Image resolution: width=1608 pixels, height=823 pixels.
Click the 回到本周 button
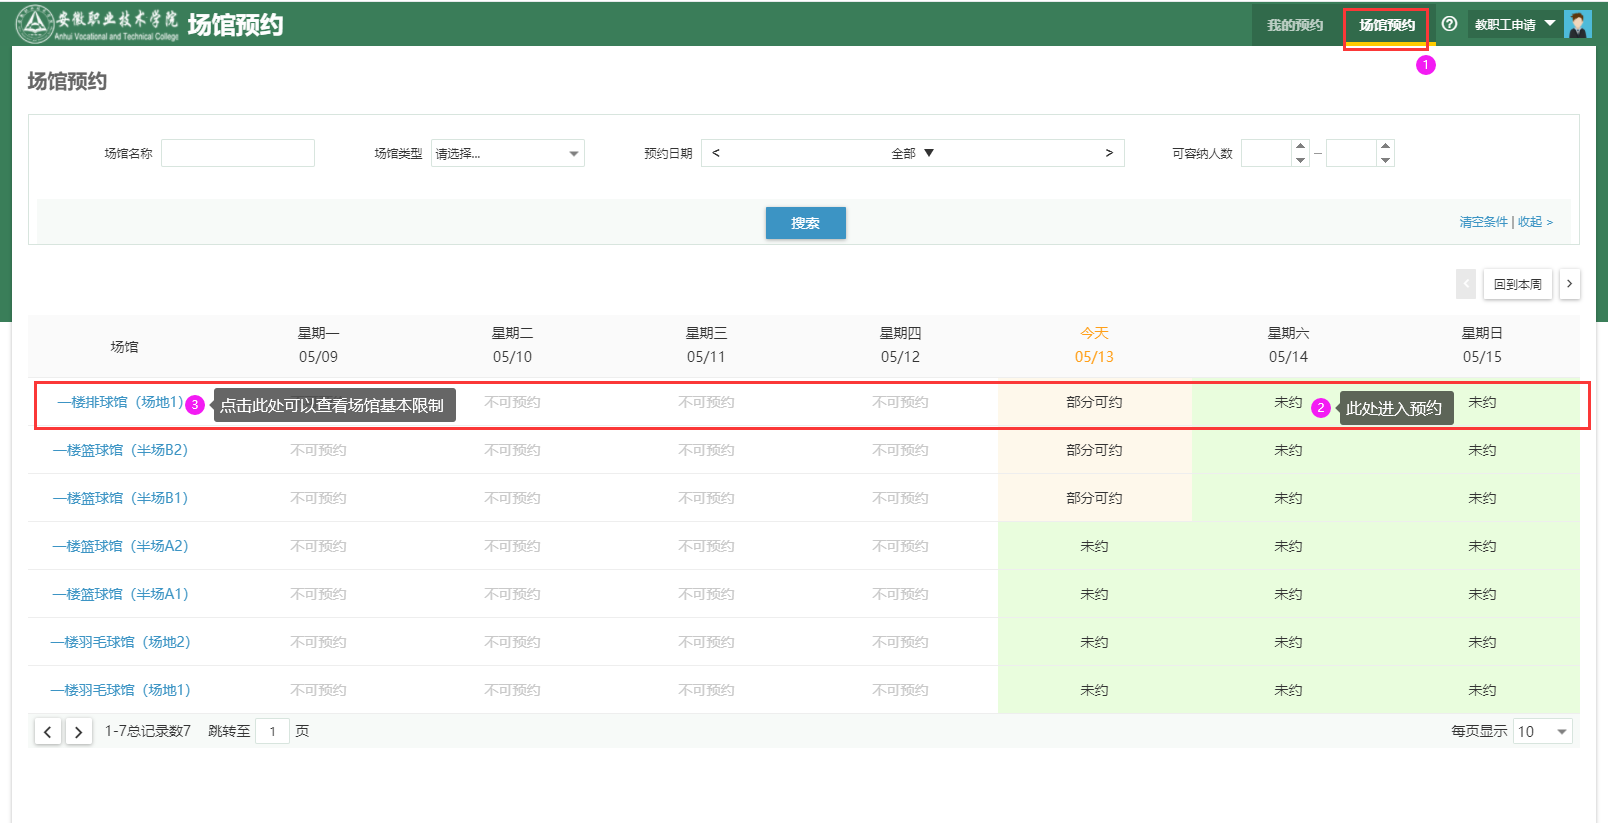click(x=1517, y=284)
